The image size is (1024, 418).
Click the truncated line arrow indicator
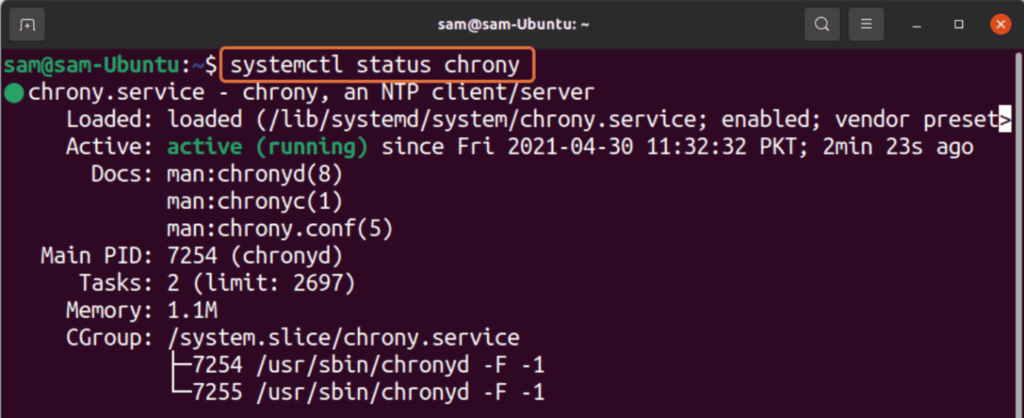pos(1005,120)
